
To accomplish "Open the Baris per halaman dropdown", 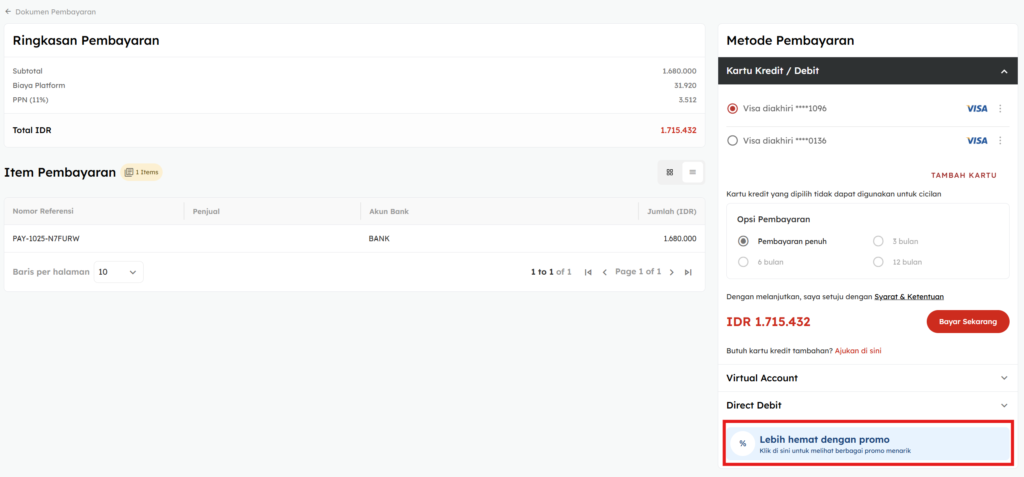I will (x=118, y=272).
